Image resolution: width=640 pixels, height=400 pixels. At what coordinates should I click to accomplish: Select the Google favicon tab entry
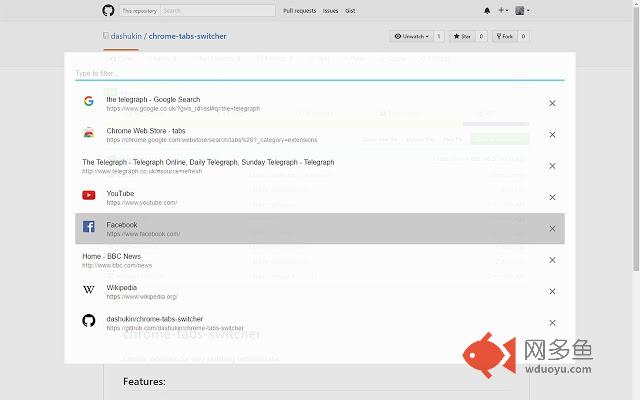coord(89,101)
